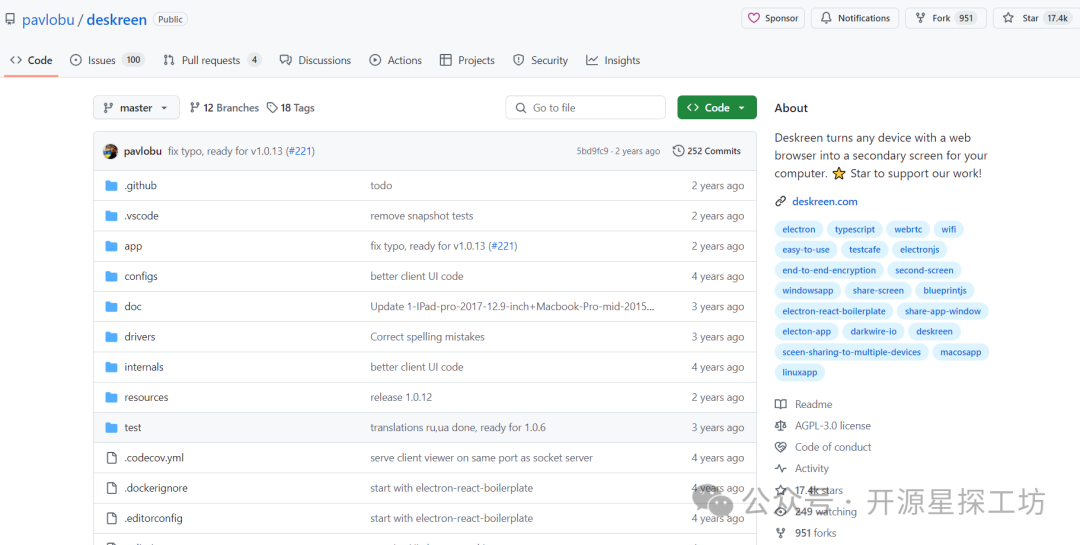Open the .vscode folder
This screenshot has height=545, width=1080.
(x=142, y=216)
